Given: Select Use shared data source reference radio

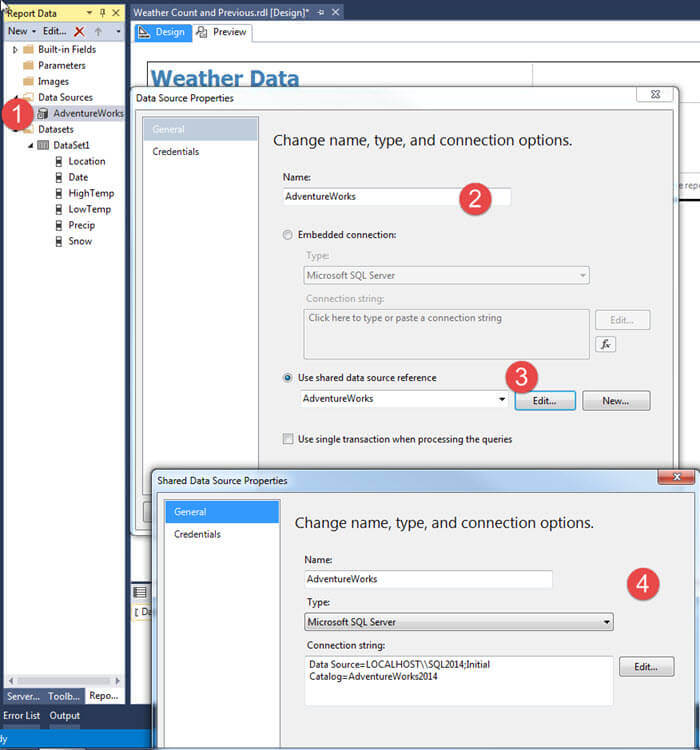Looking at the screenshot, I should click(x=287, y=378).
